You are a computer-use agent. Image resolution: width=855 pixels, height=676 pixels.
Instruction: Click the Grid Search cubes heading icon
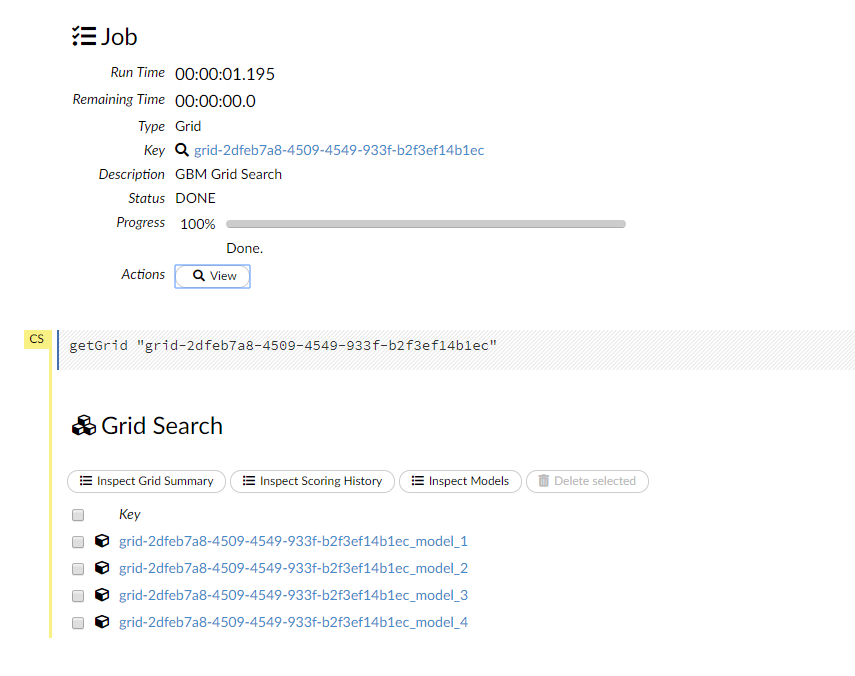[84, 426]
